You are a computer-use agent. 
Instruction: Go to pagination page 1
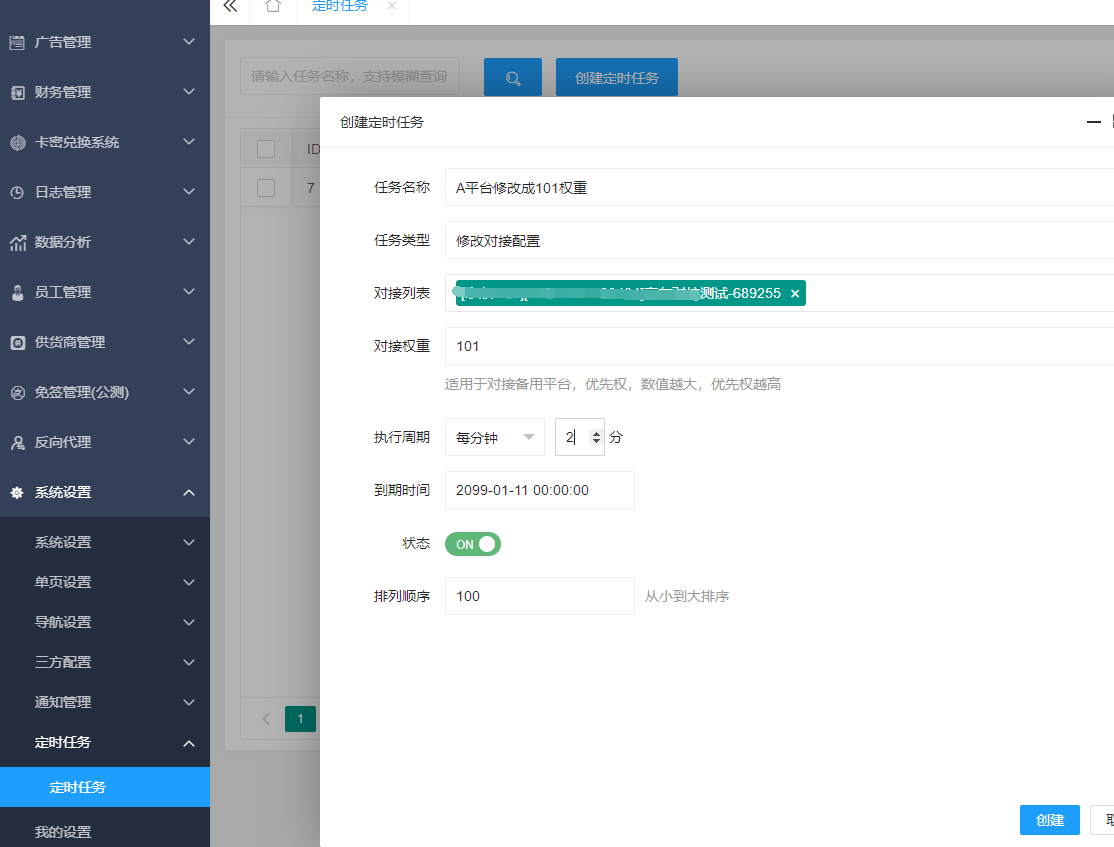point(301,719)
